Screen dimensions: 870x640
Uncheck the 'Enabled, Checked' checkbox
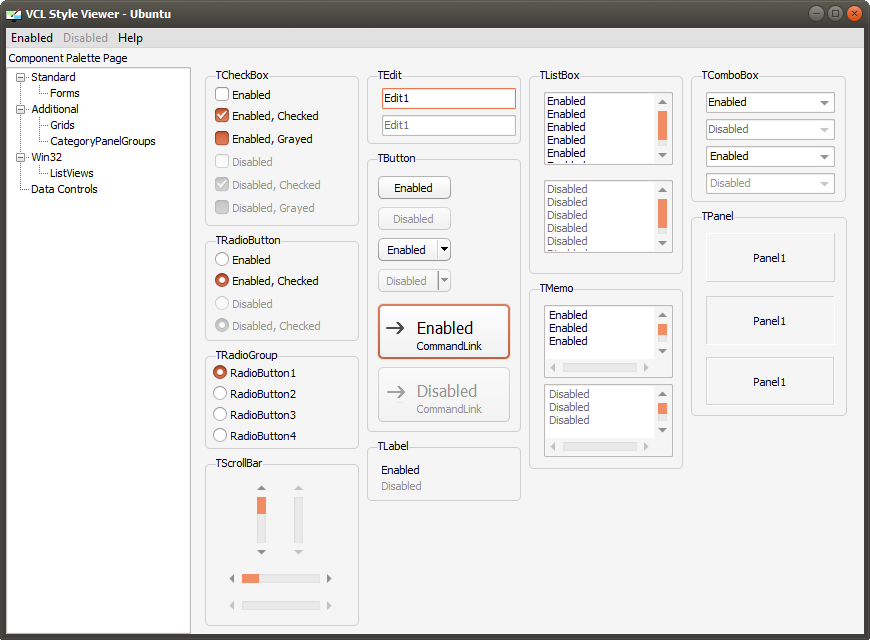coord(222,115)
